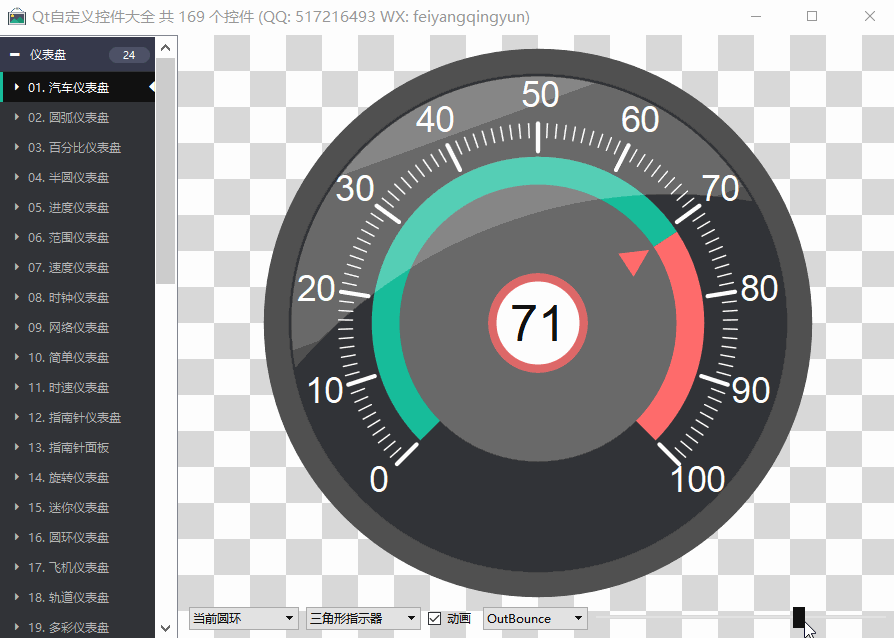
Task: Select 01. 汽车仪表盘 item
Action: (78, 87)
